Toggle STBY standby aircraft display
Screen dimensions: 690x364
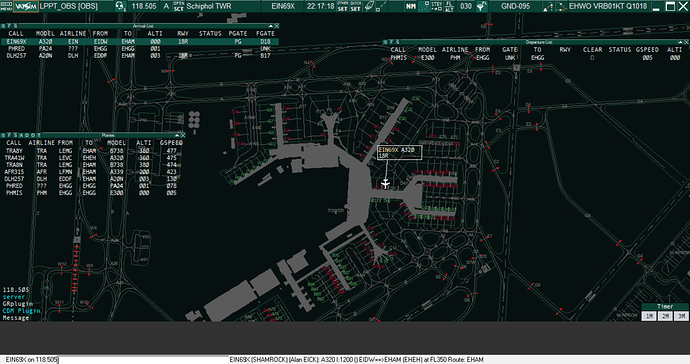pyautogui.click(x=437, y=6)
